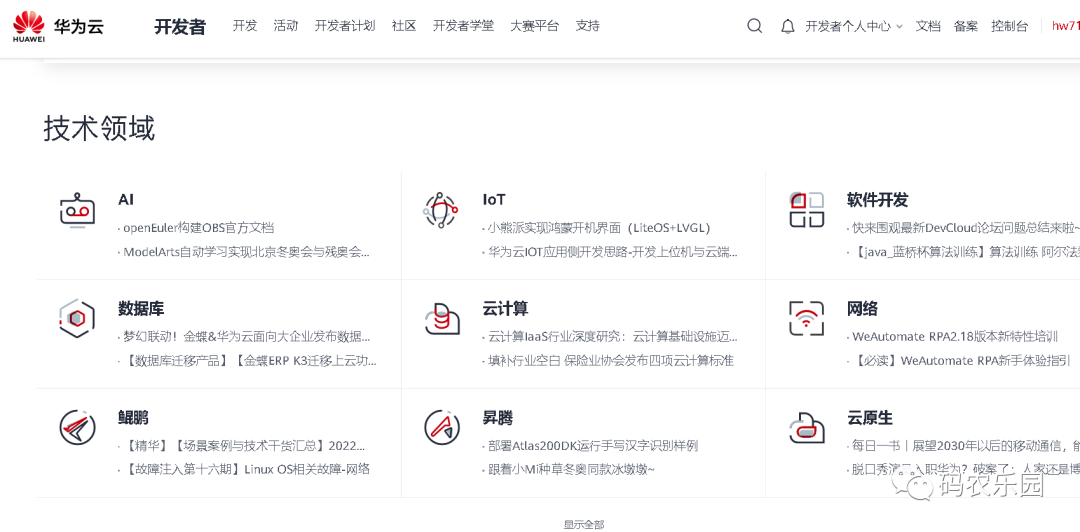Open the 控制台 link
Image resolution: width=1080 pixels, height=532 pixels.
pyautogui.click(x=1010, y=27)
